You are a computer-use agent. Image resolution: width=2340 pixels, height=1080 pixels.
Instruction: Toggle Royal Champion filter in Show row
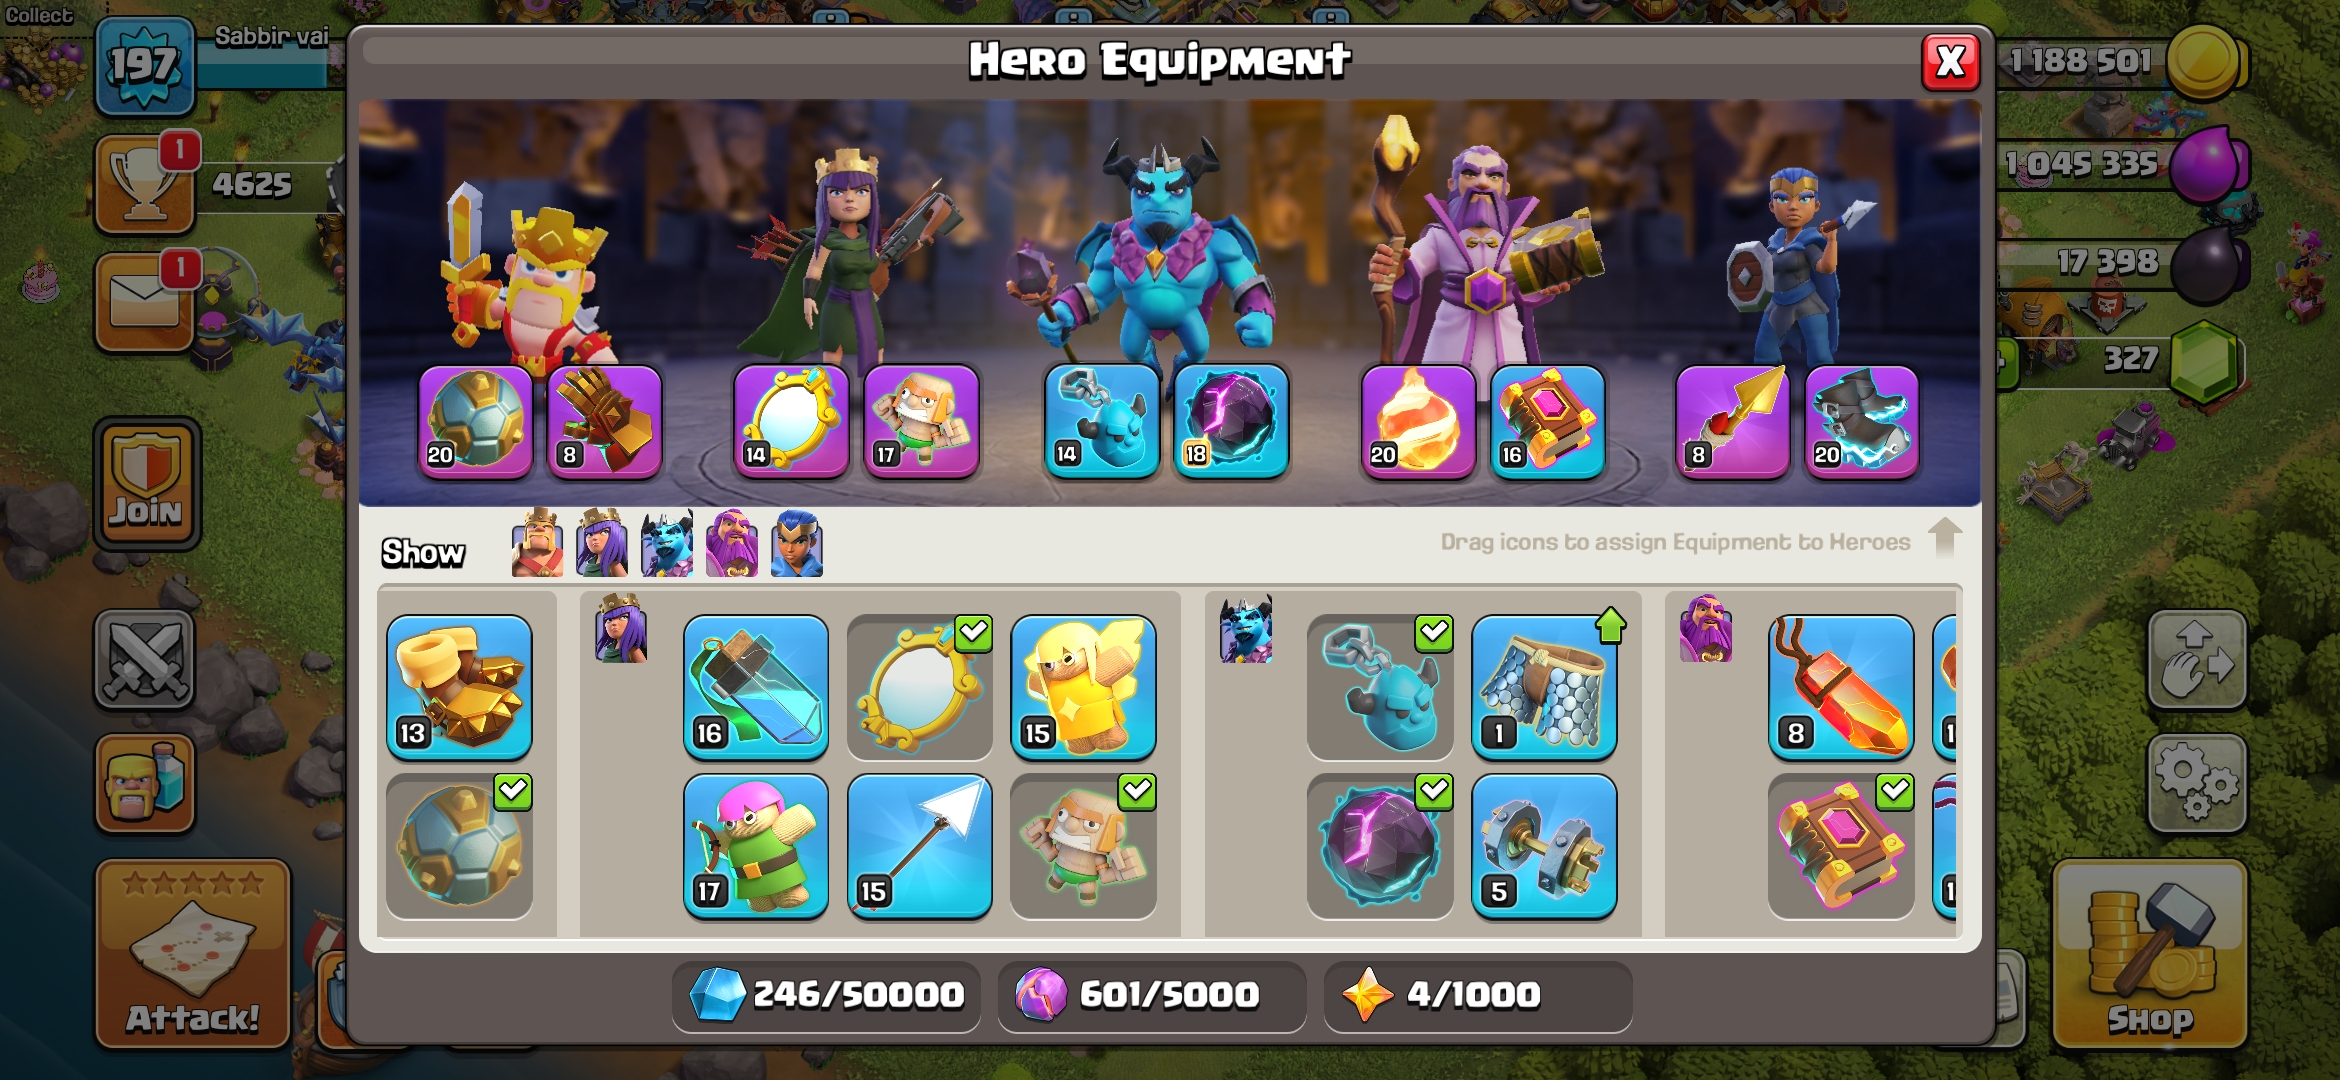pos(797,543)
